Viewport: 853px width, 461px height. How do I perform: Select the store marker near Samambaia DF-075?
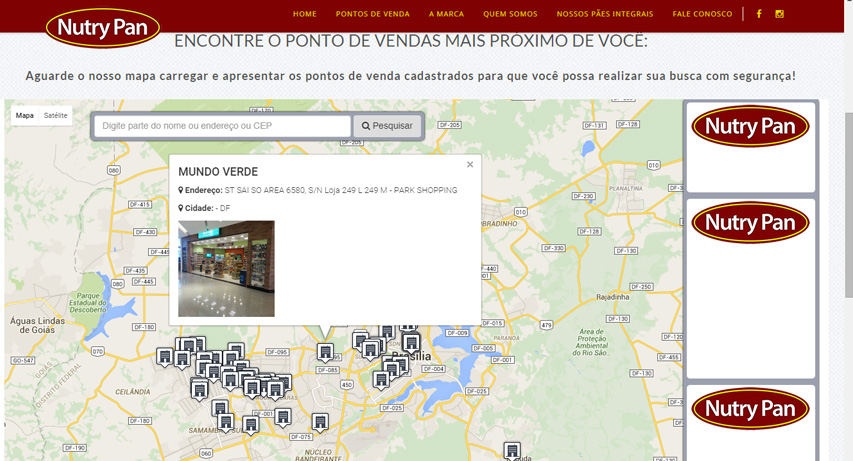(320, 422)
